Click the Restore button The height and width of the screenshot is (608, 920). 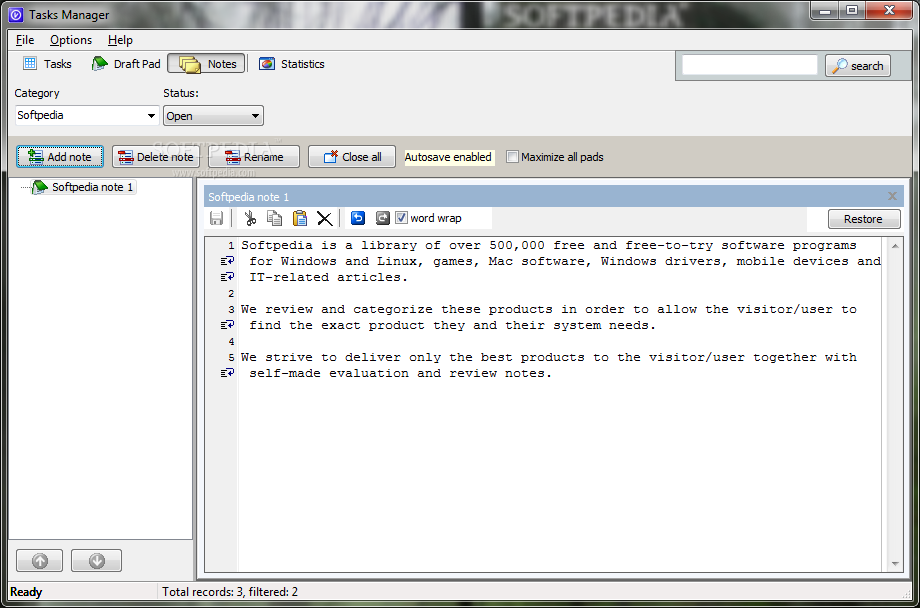pos(864,219)
